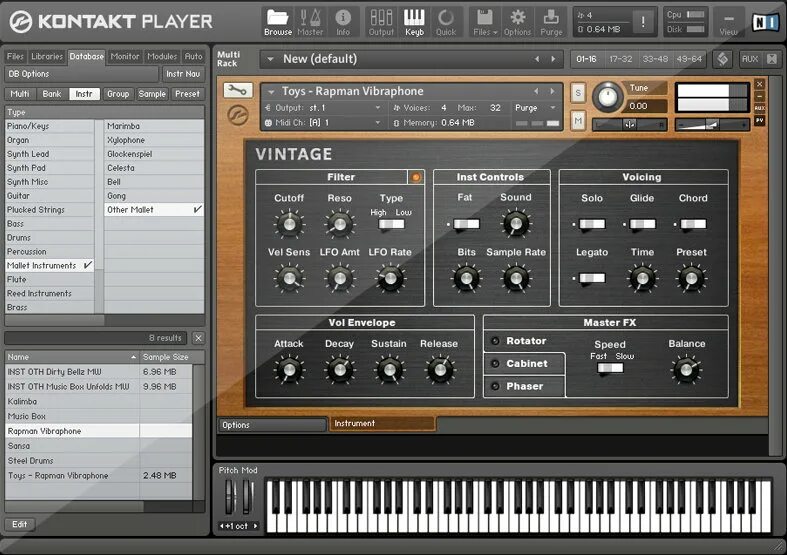787x555 pixels.
Task: Switch to the Files tab
Action: [x=15, y=56]
